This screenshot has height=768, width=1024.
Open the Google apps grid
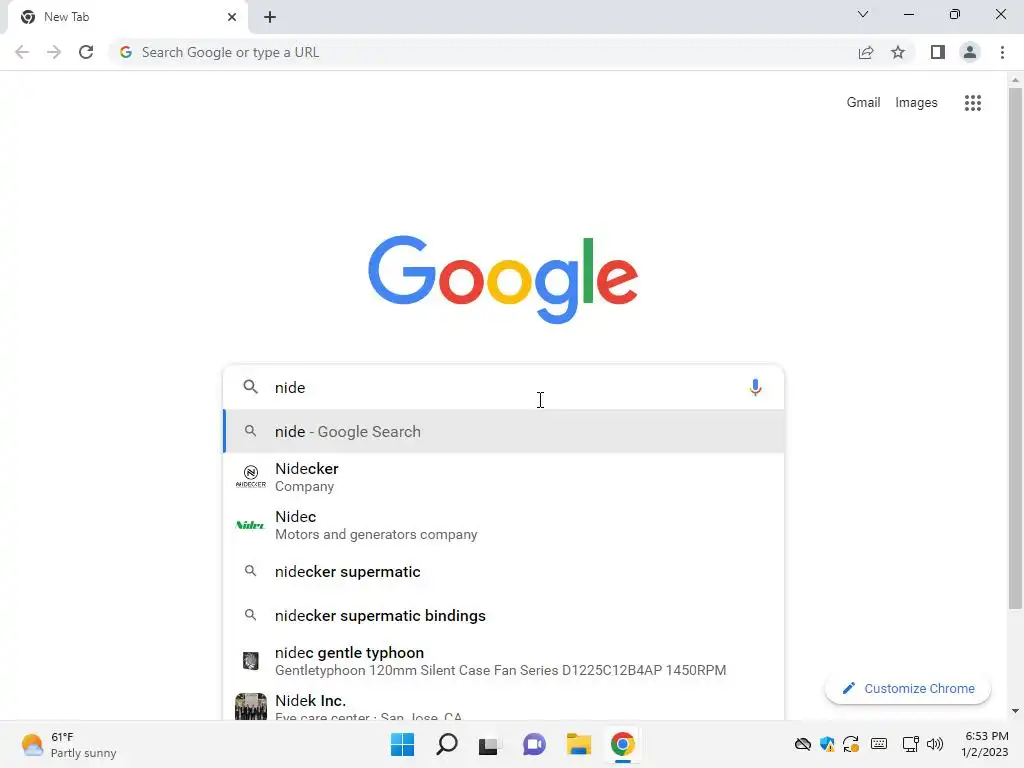click(972, 103)
